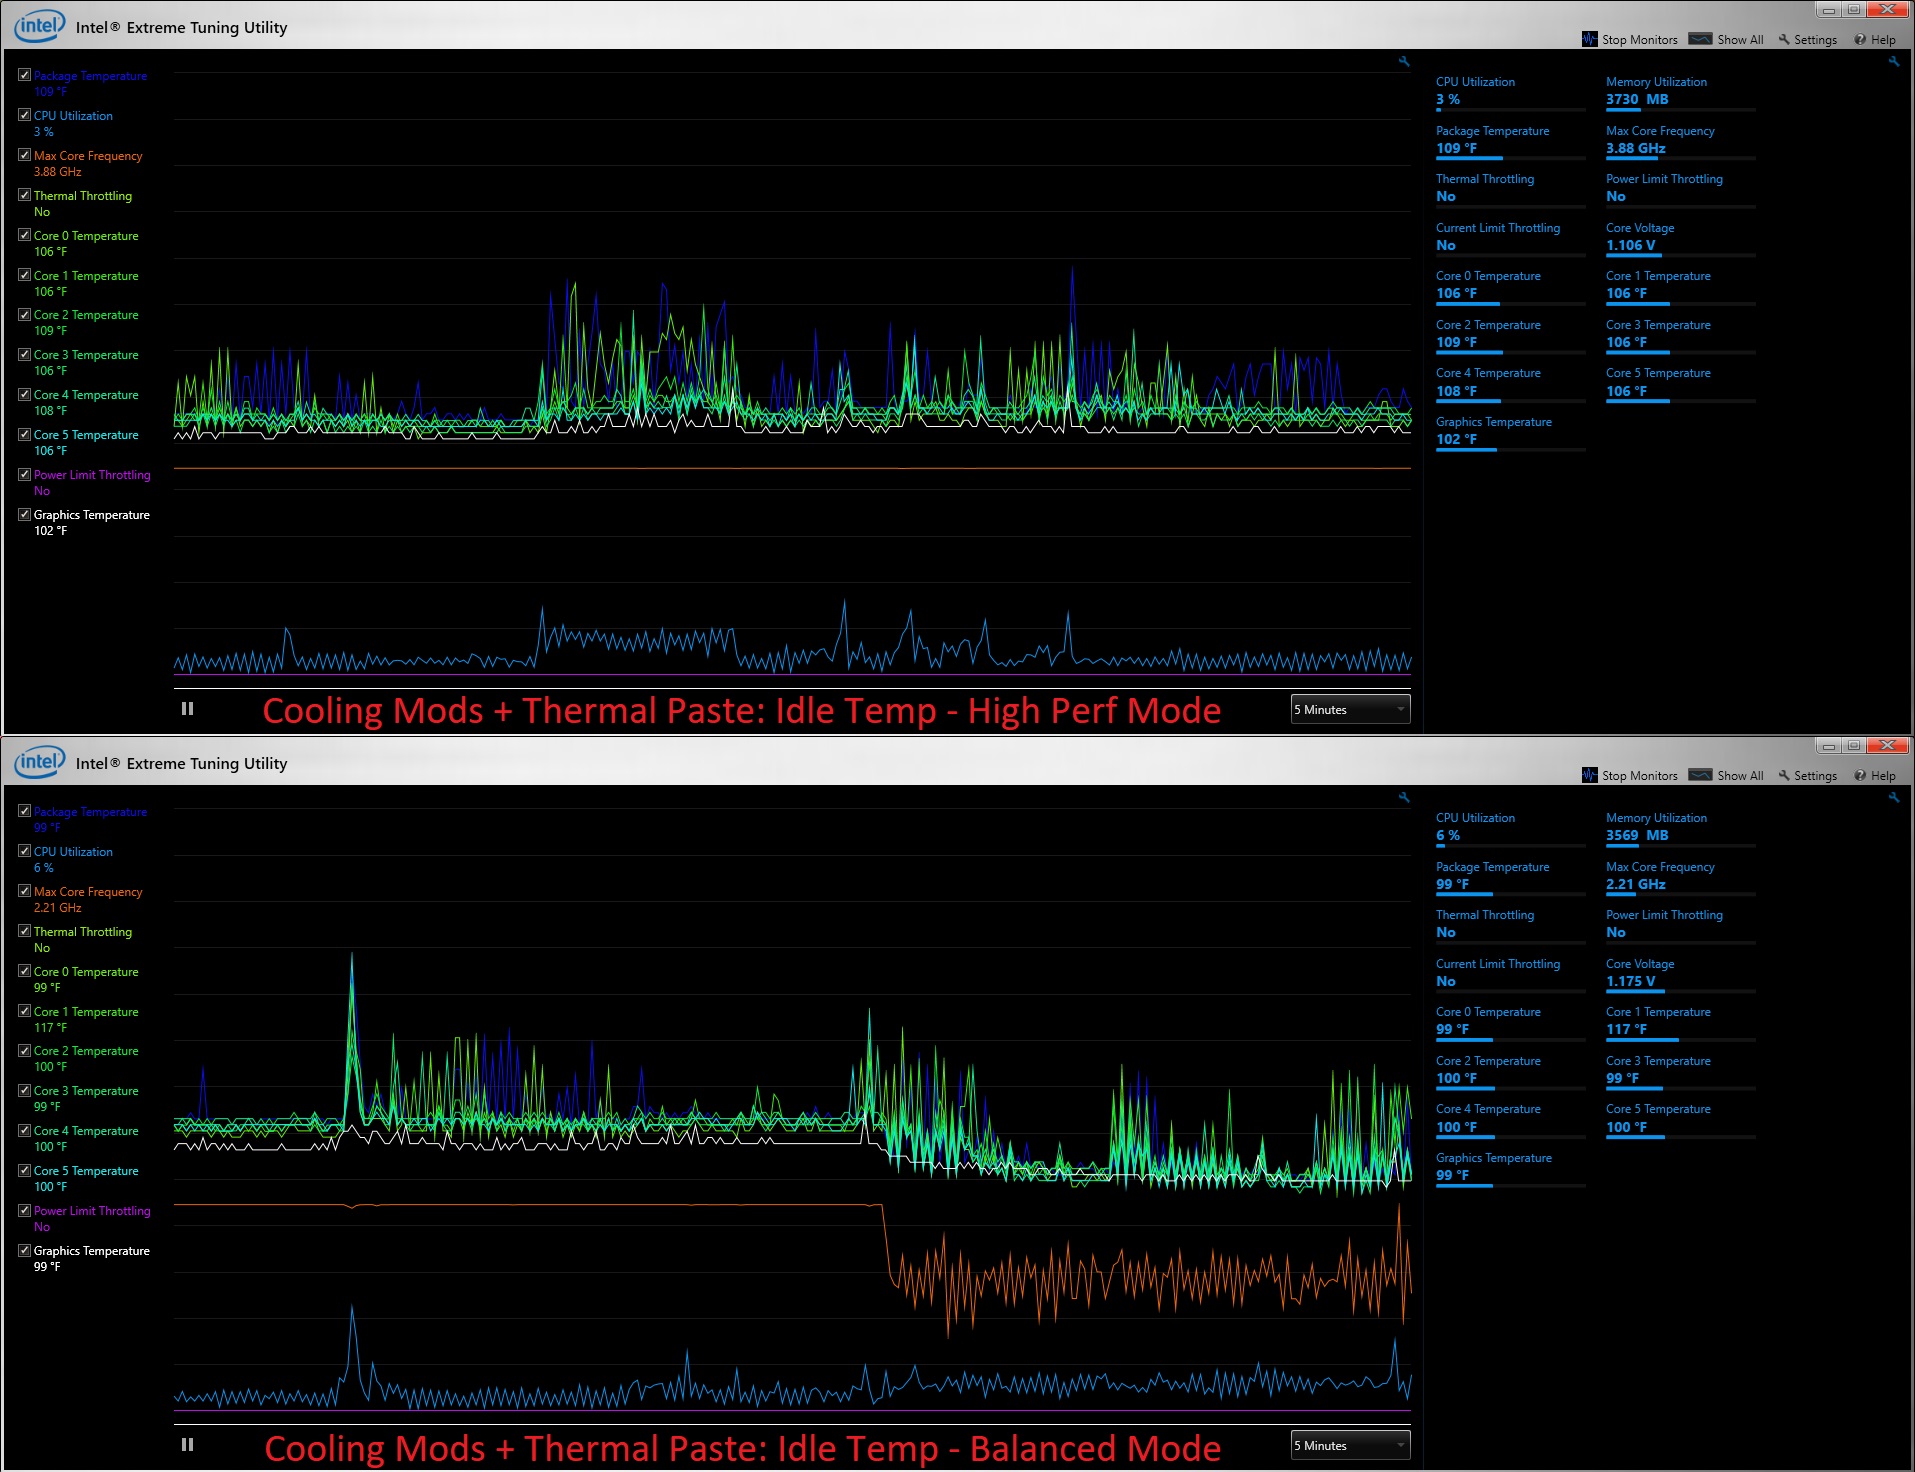Open Help in the top window
The width and height of the screenshot is (1915, 1472).
tap(1875, 40)
